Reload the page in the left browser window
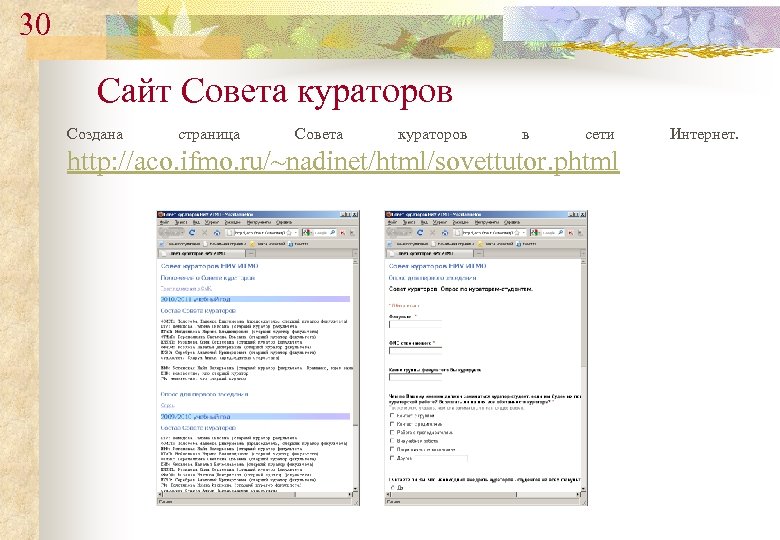The height and width of the screenshot is (540, 780). pyautogui.click(x=192, y=233)
